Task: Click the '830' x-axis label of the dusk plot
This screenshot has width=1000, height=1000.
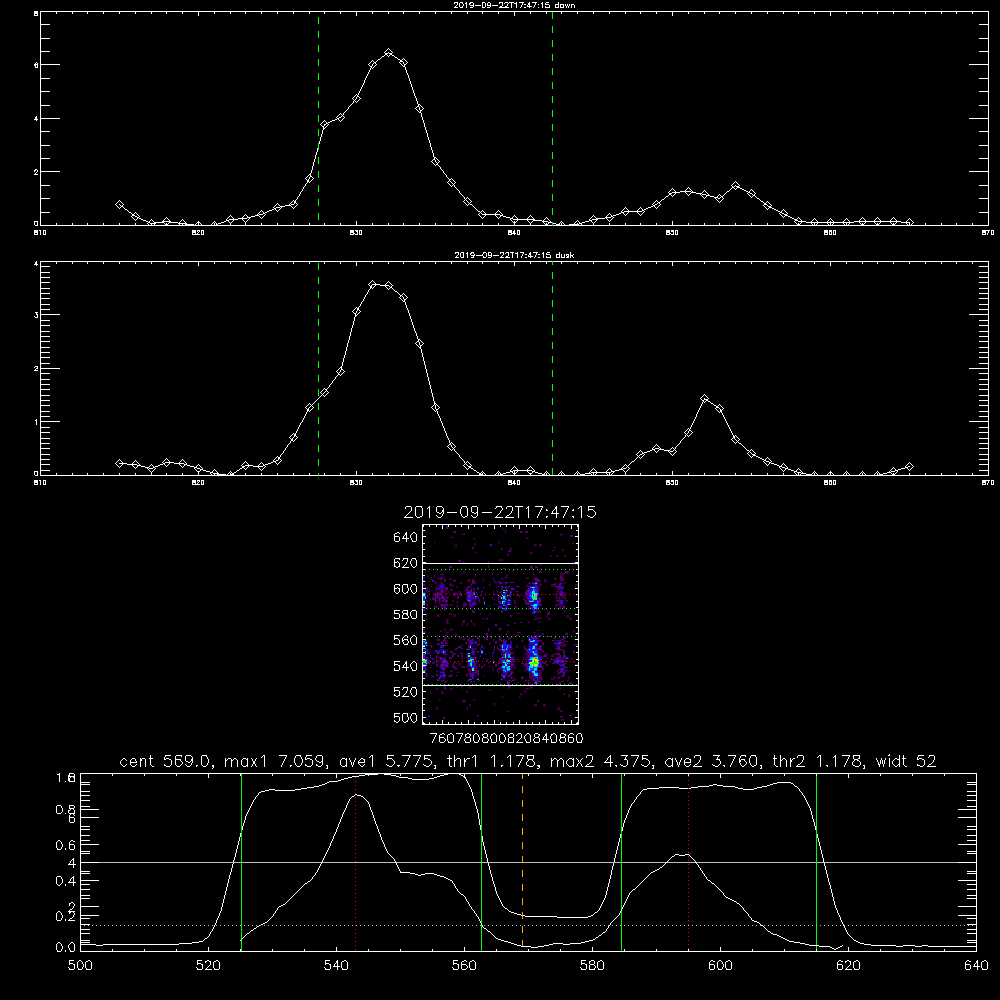Action: tap(356, 483)
